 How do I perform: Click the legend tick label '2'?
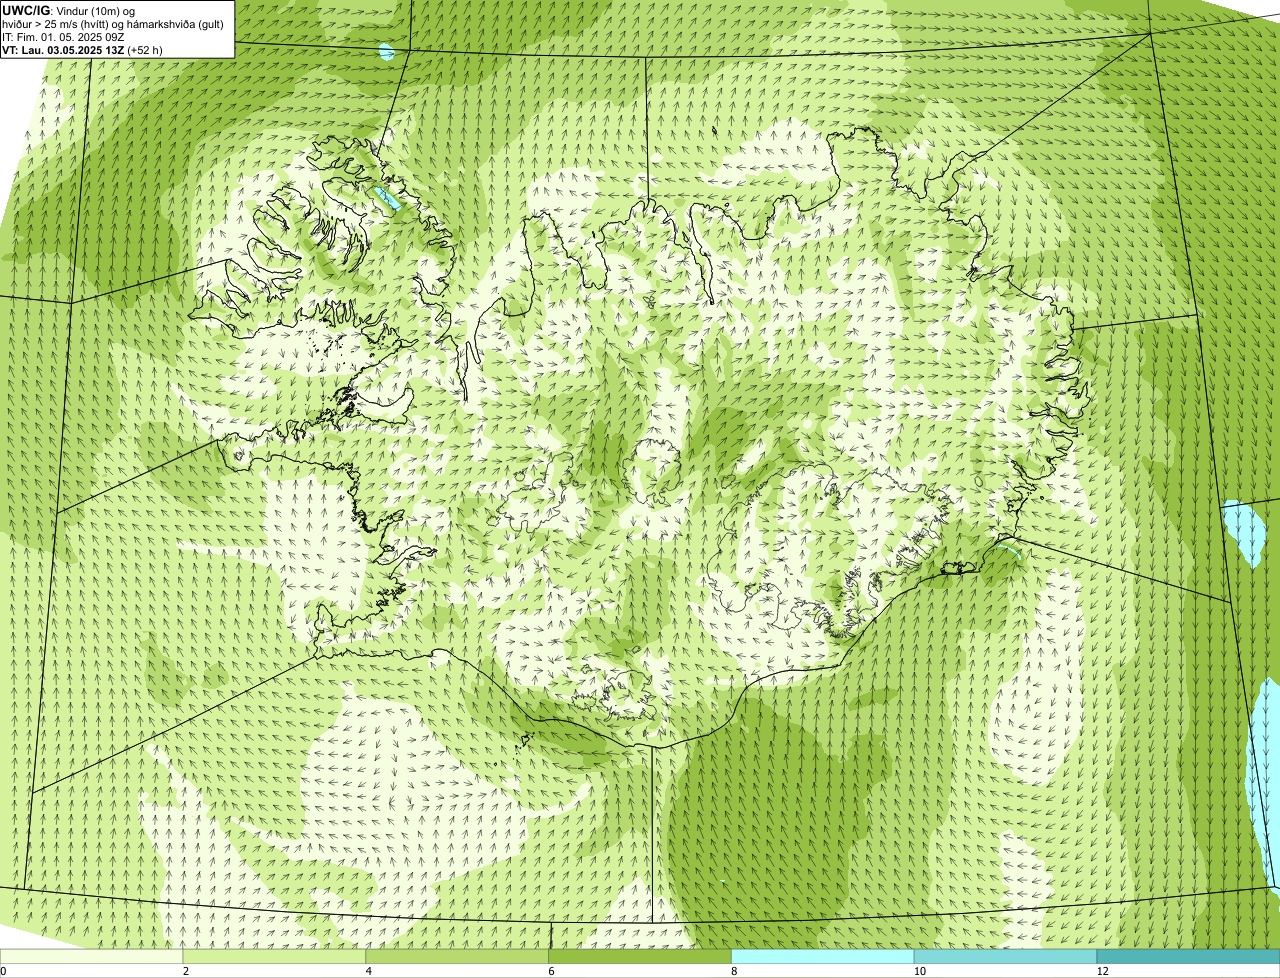[x=186, y=971]
